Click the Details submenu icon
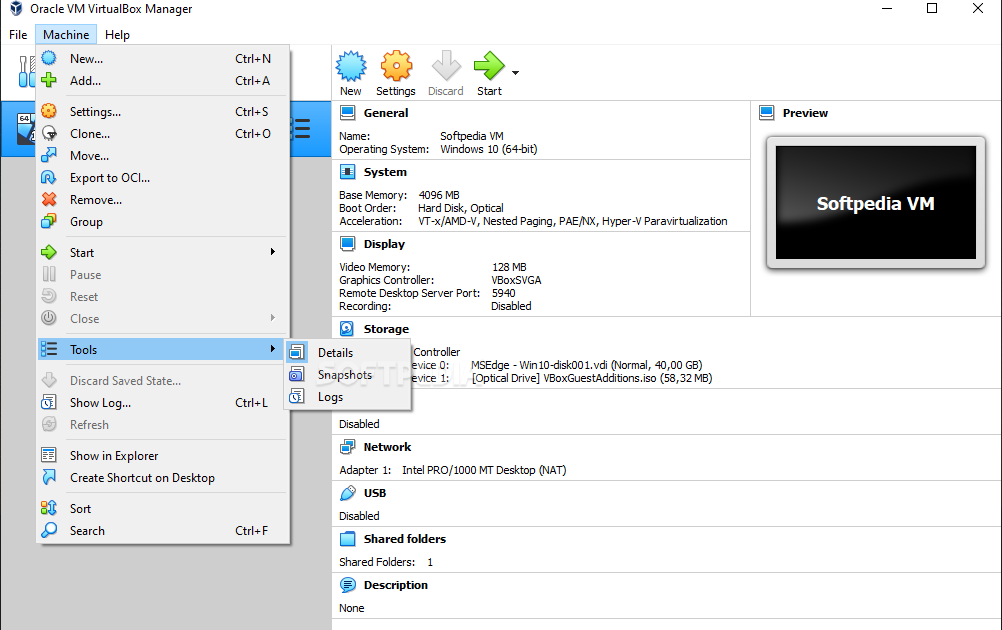 click(297, 352)
